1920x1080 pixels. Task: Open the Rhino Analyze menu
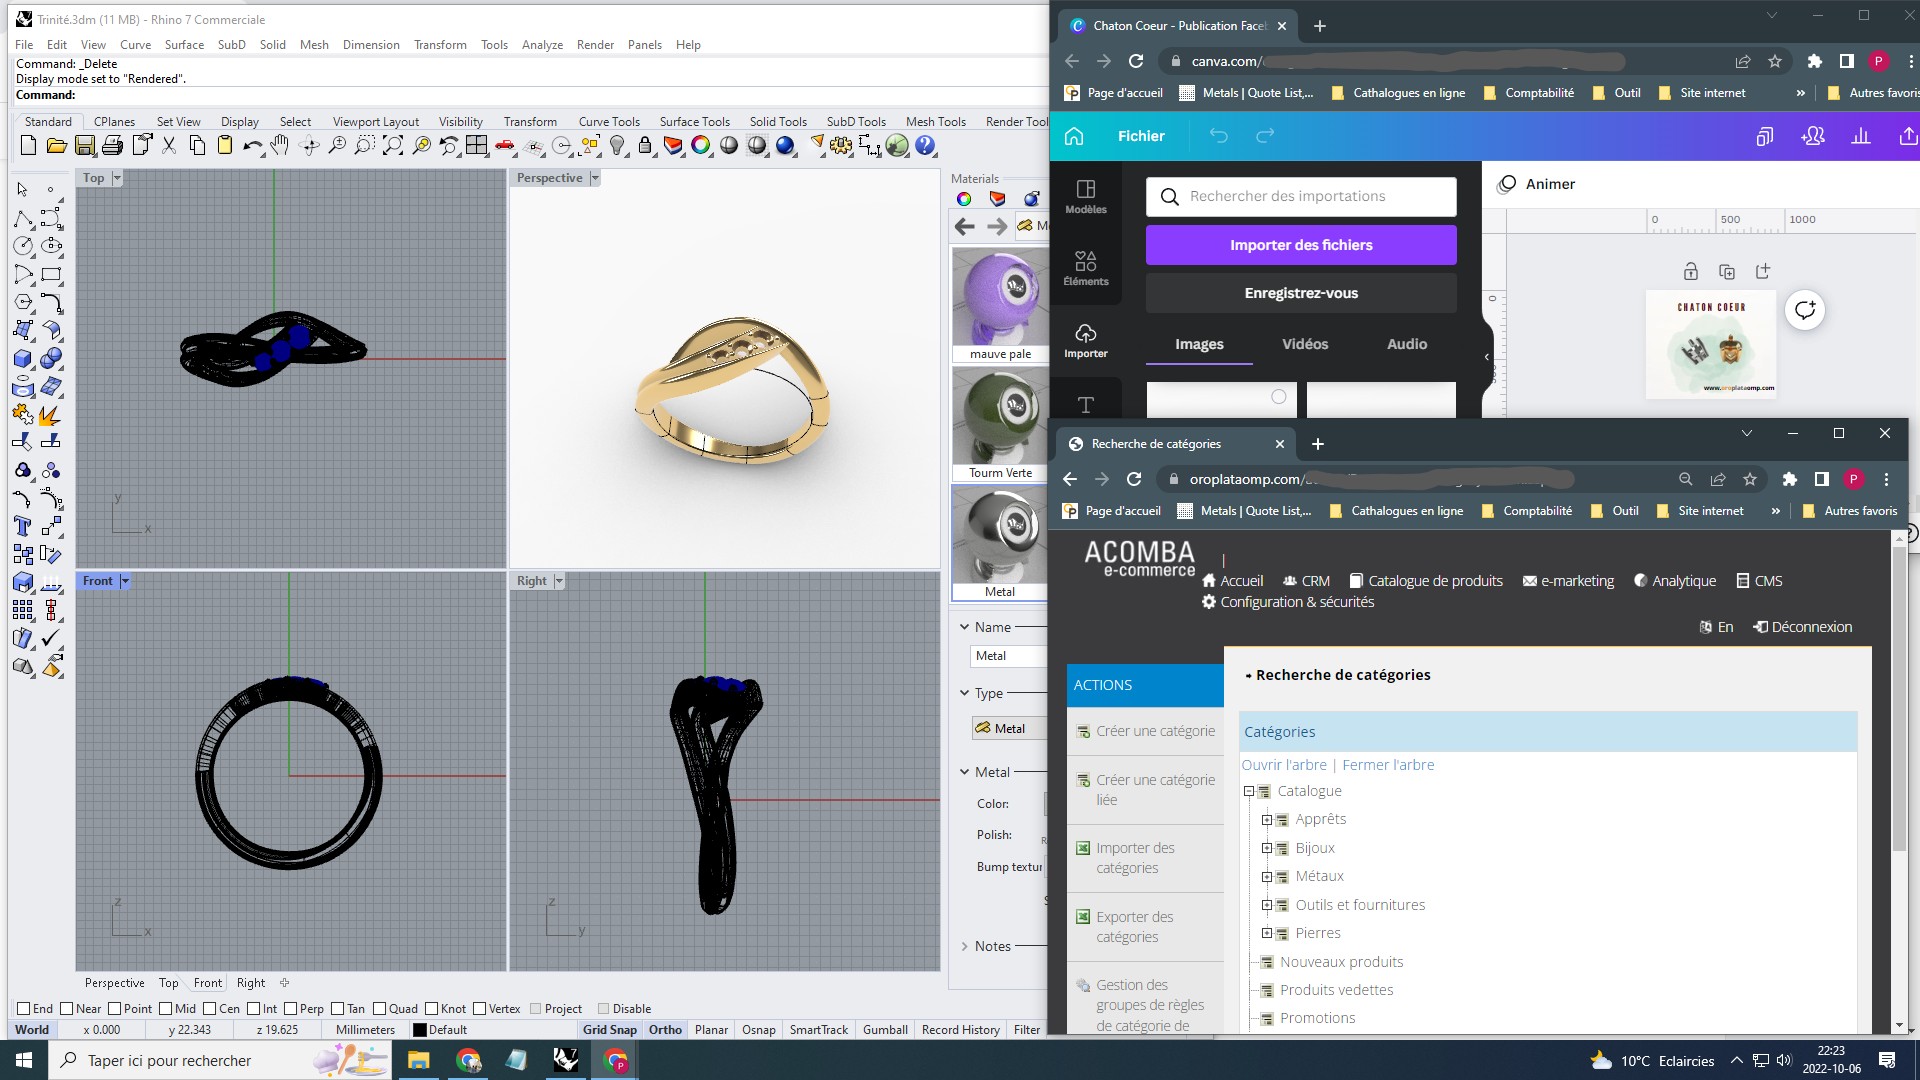[x=542, y=45]
